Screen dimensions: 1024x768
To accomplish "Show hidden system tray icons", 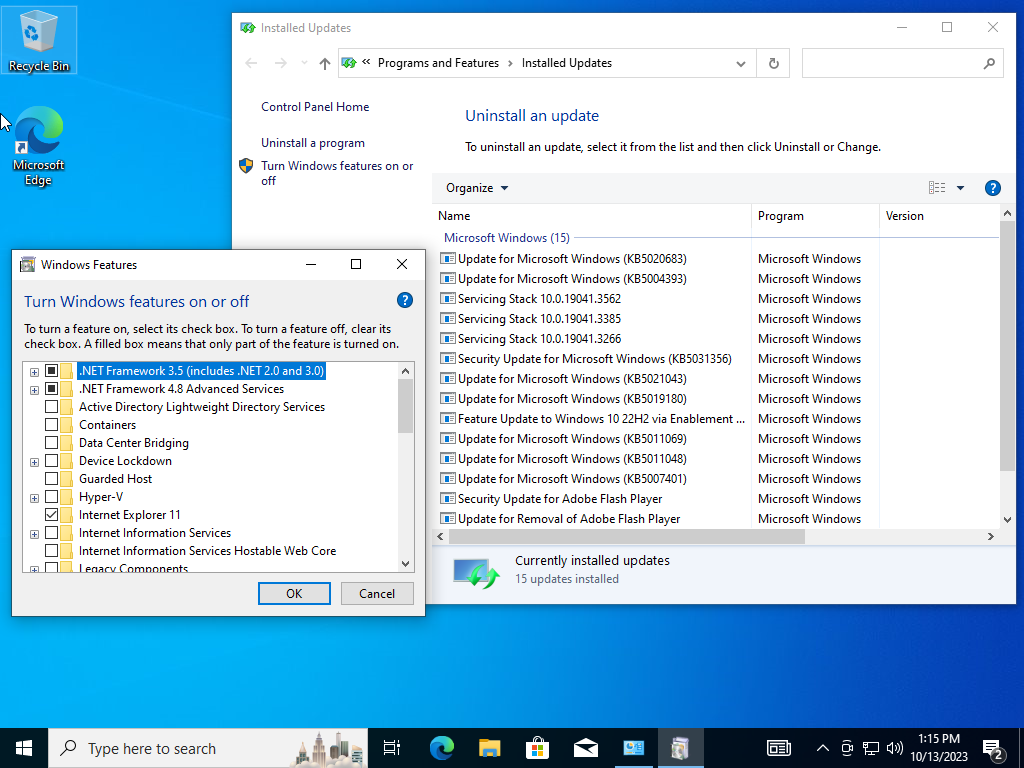I will tap(823, 748).
